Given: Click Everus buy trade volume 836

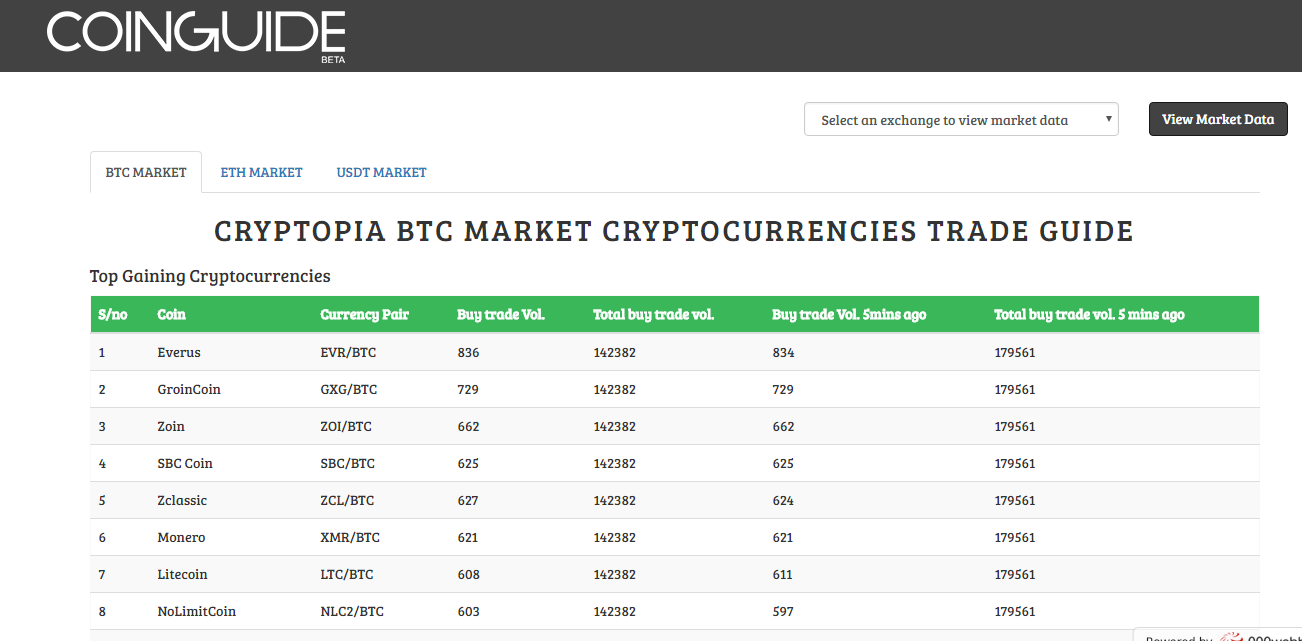Looking at the screenshot, I should click(x=468, y=352).
